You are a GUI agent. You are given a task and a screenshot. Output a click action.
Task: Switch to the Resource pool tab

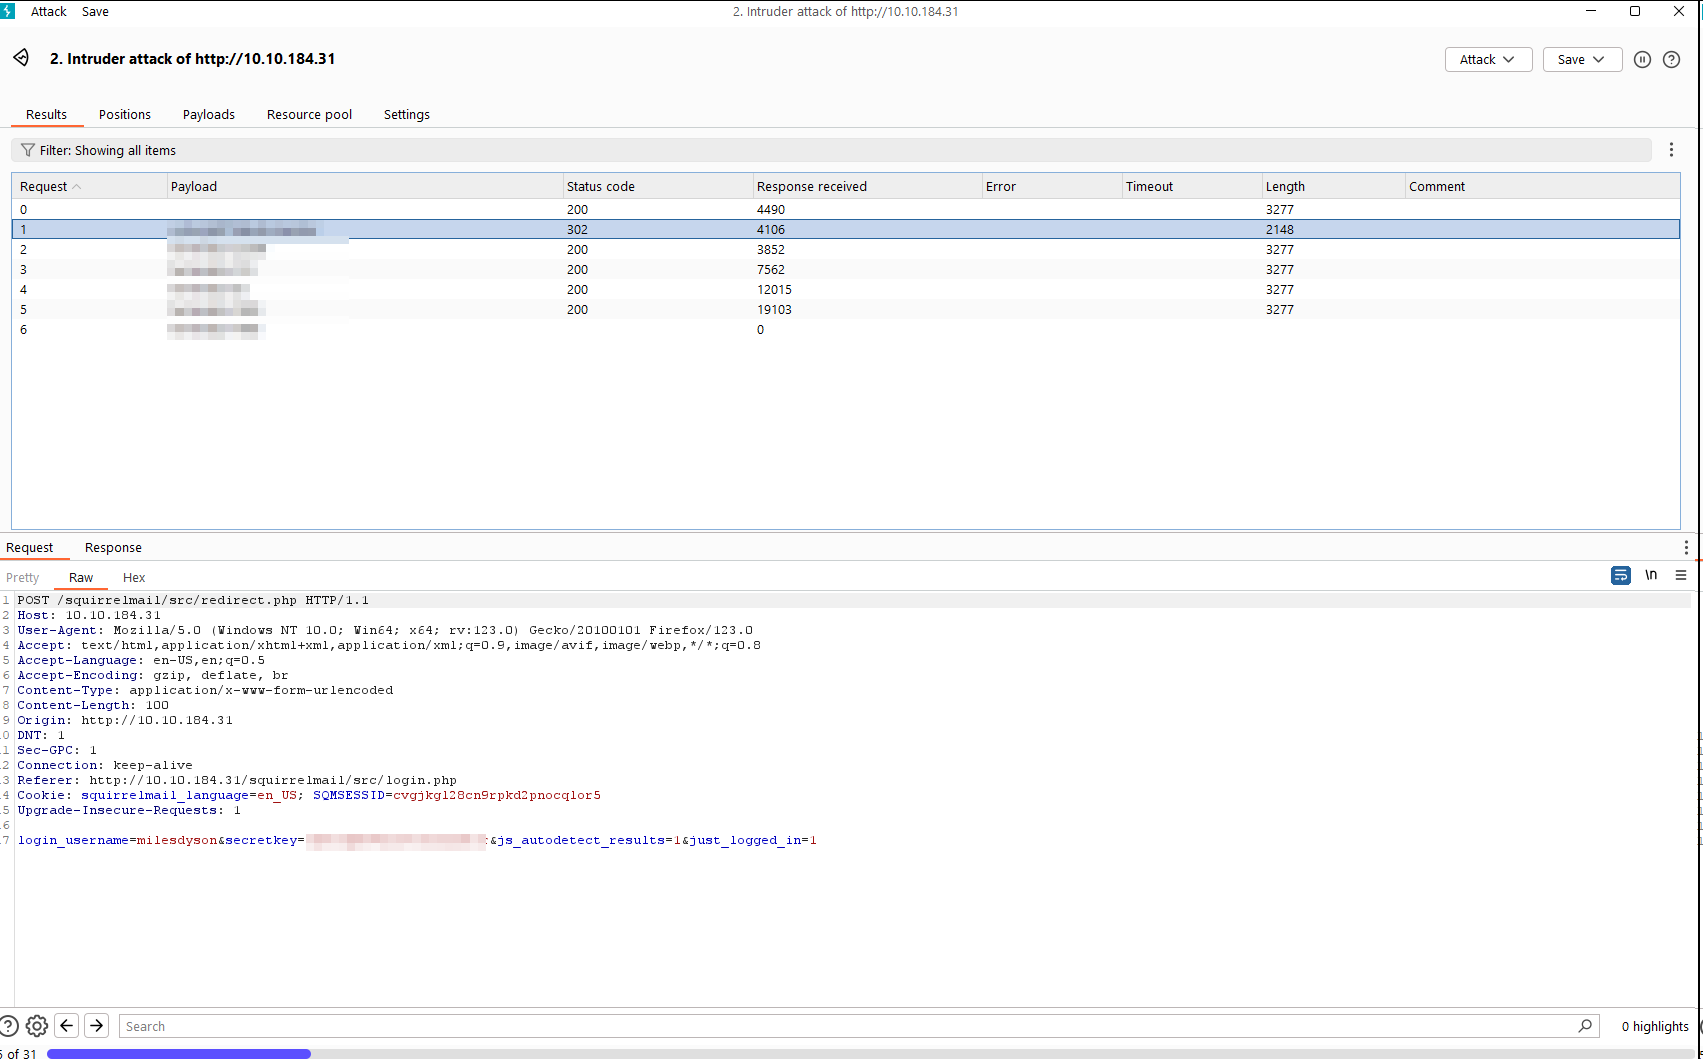pyautogui.click(x=309, y=115)
